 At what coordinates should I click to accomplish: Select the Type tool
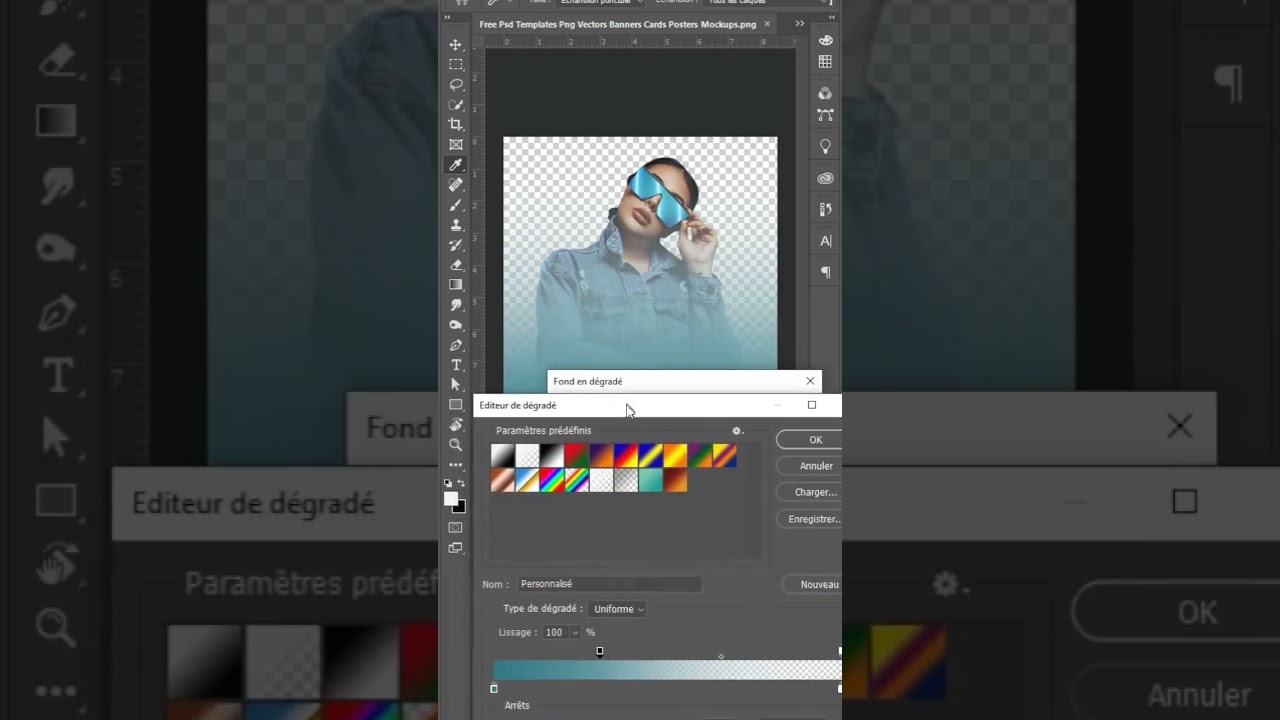pyautogui.click(x=456, y=365)
